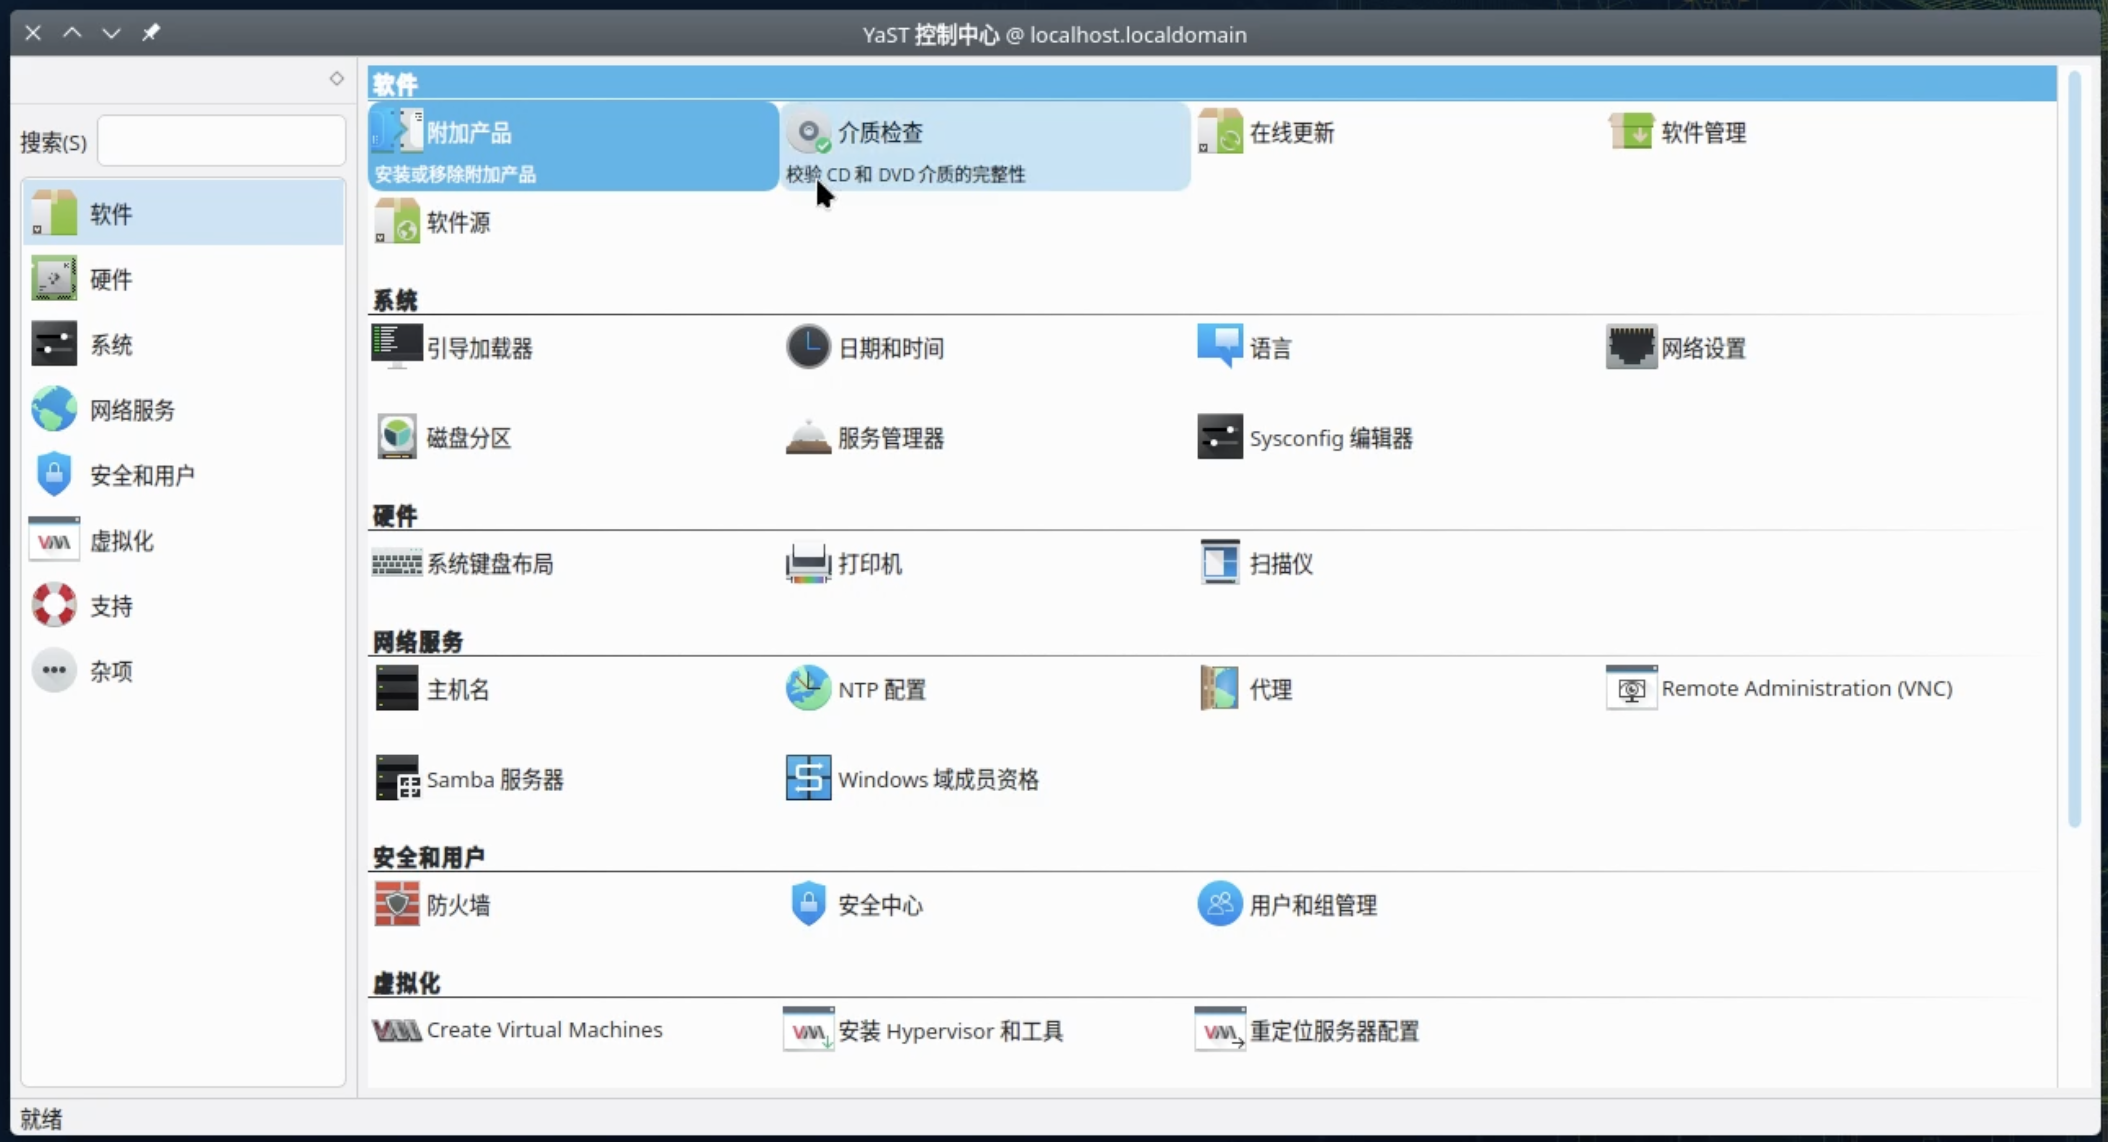Open Date and Time clock icon
Screen dimensions: 2108x1142
[x=808, y=348]
